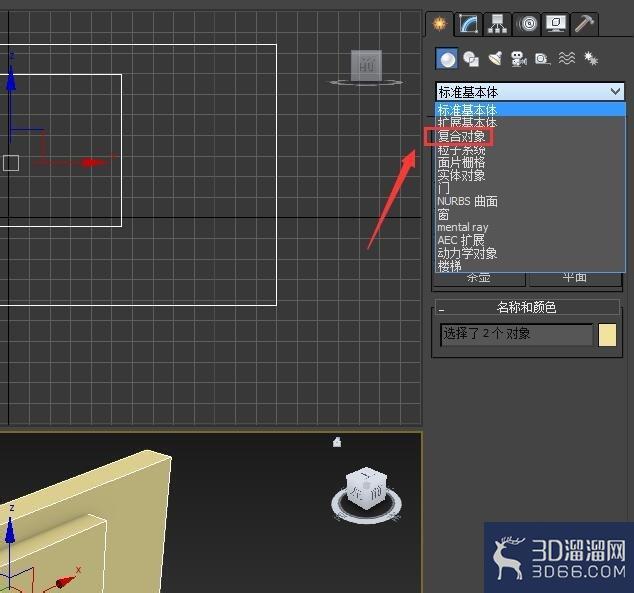Click the object name input field
The height and width of the screenshot is (593, 634).
click(x=516, y=334)
